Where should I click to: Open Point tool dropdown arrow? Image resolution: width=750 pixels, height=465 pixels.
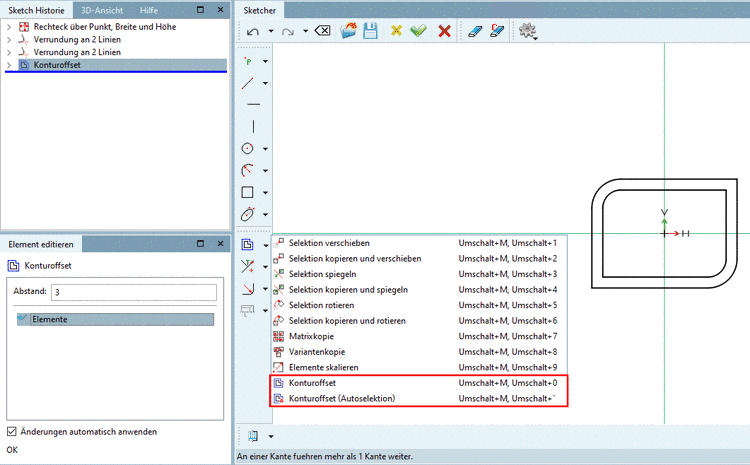click(x=265, y=61)
